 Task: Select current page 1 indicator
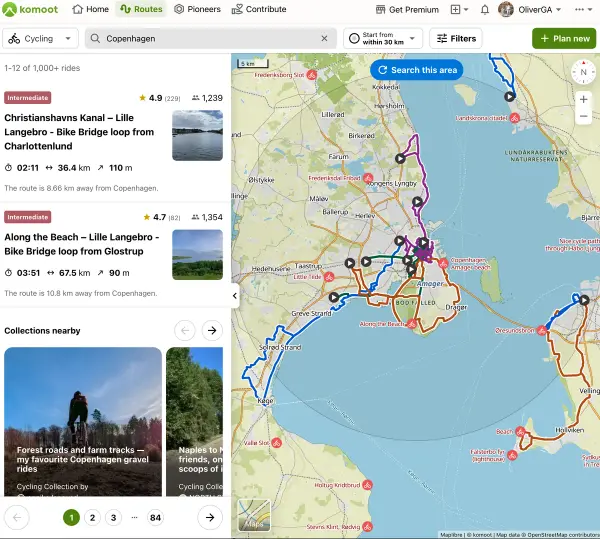71,518
